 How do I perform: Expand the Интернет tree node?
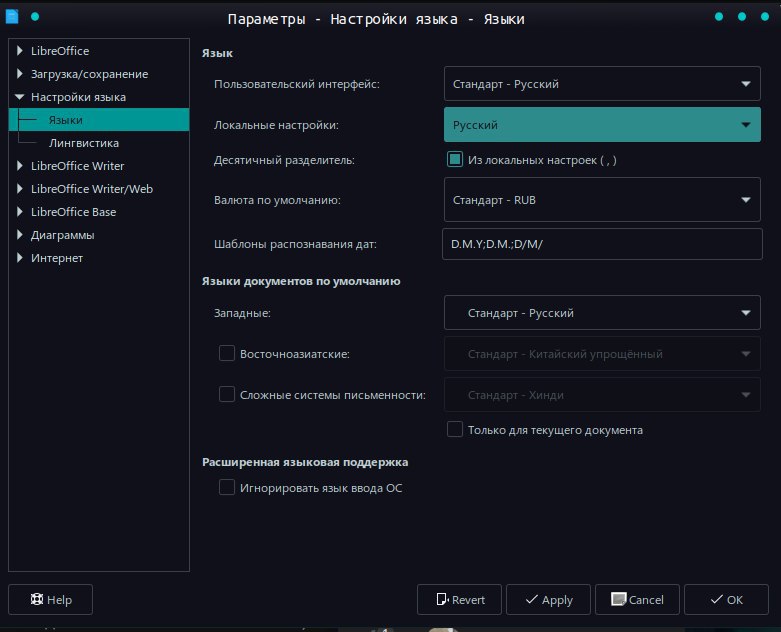19,257
